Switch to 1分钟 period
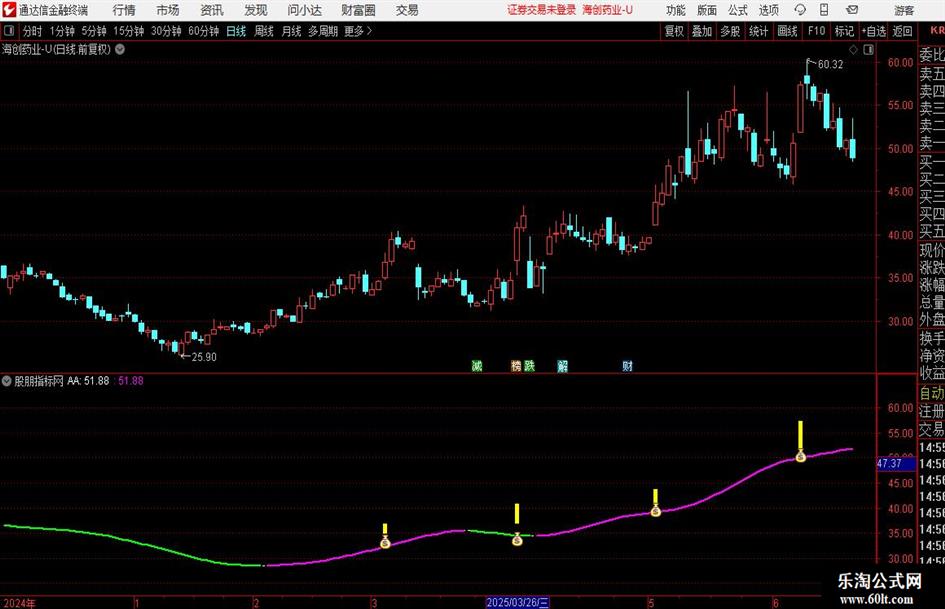Viewport: 945px width, 609px height. click(61, 31)
